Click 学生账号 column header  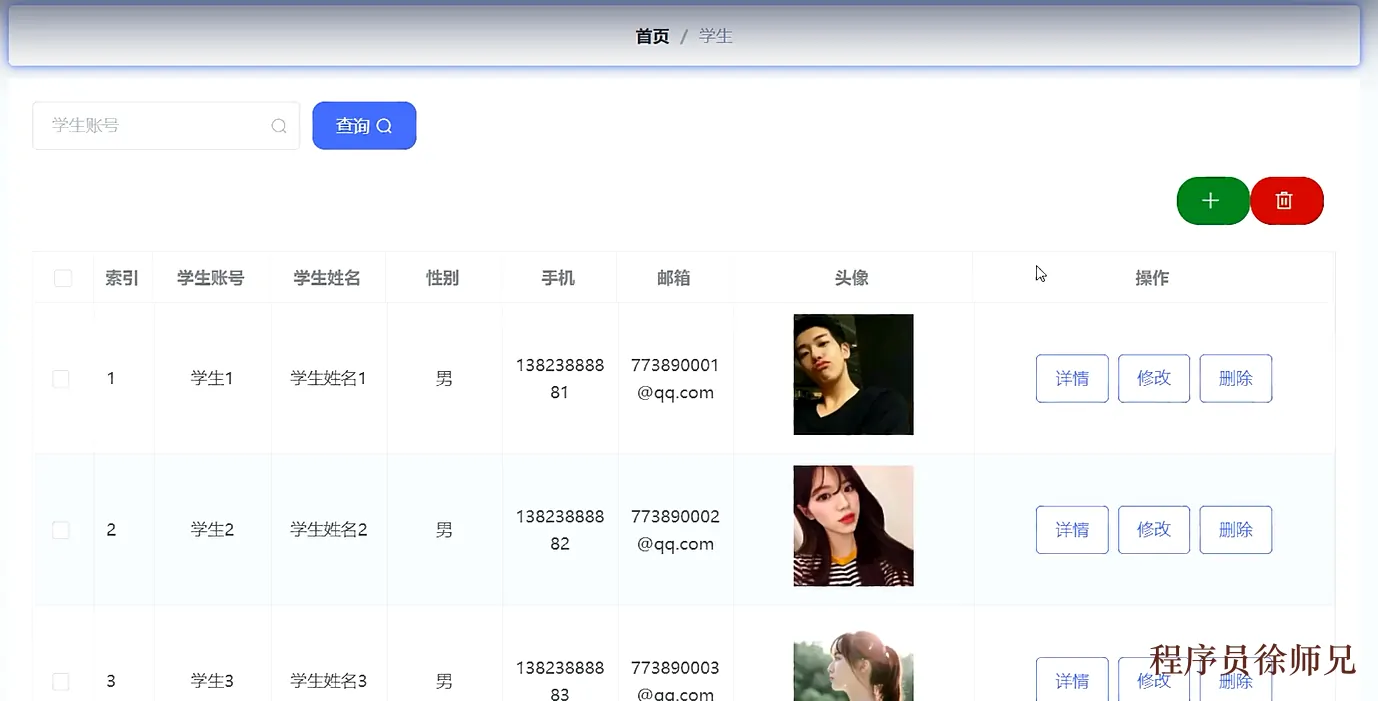point(210,278)
